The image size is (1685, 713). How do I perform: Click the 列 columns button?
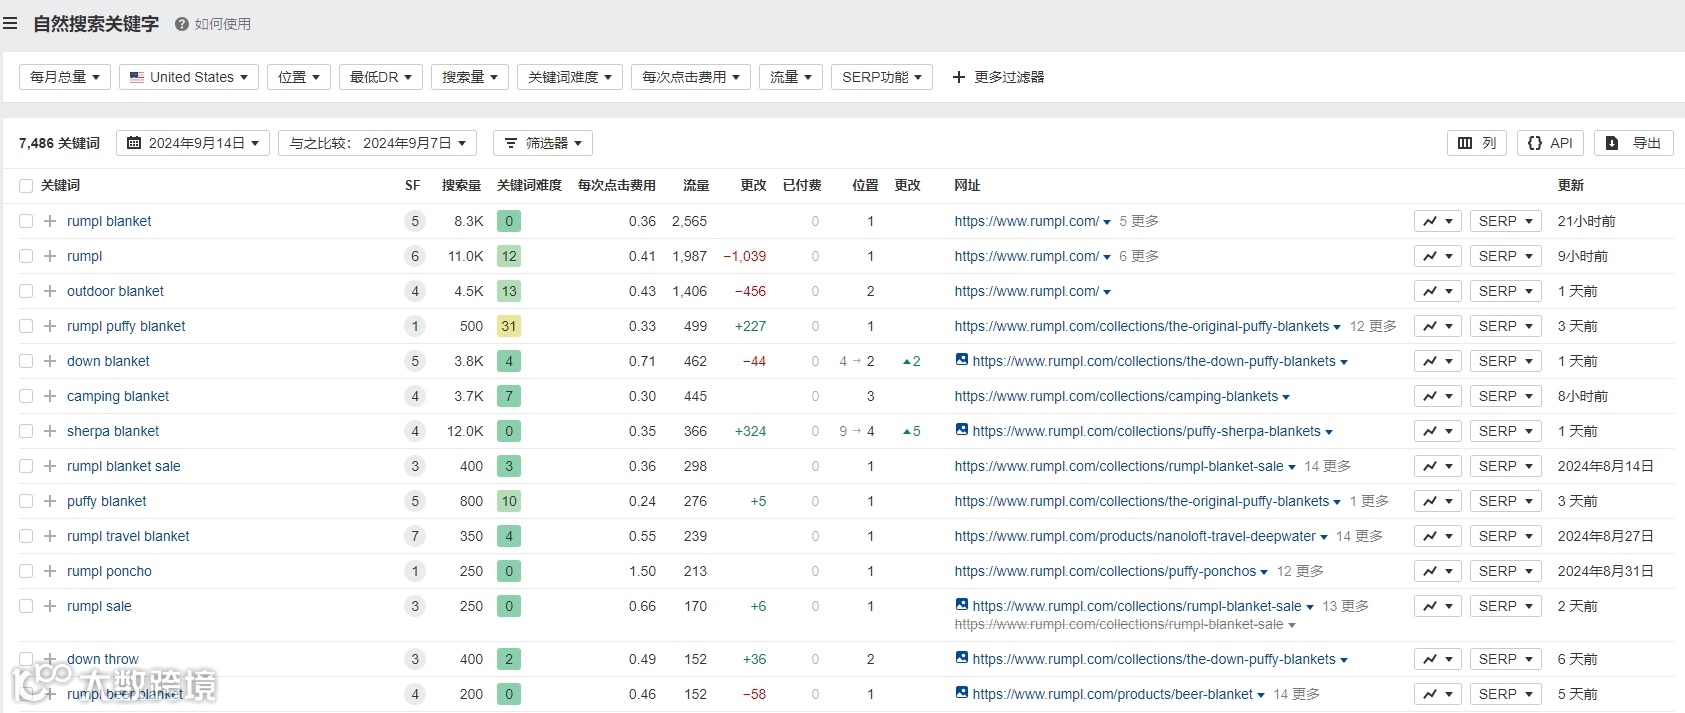(1477, 143)
